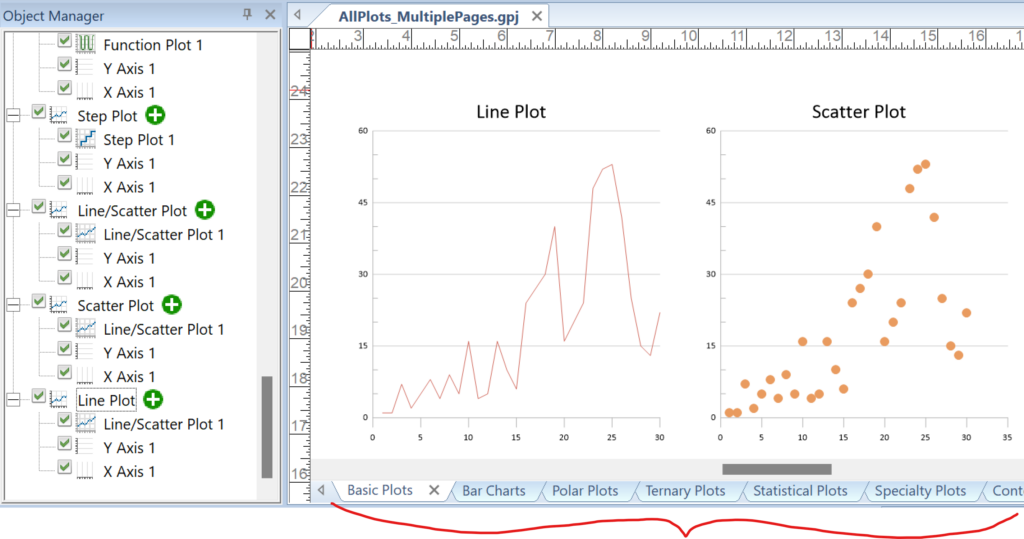Pin the Object Manager panel
The height and width of the screenshot is (539, 1024).
[248, 14]
